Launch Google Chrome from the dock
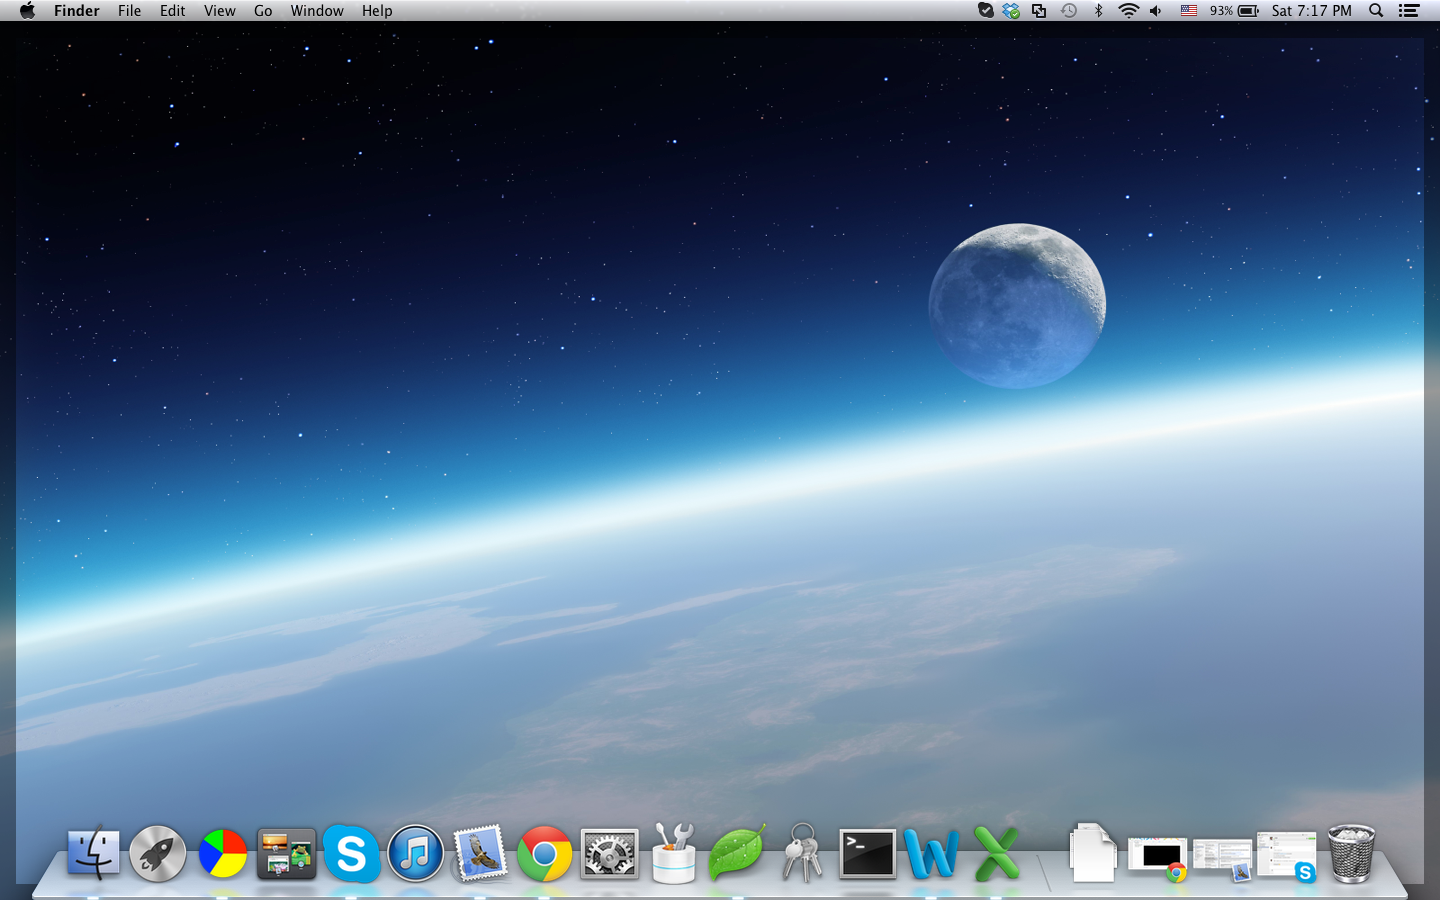 pos(544,855)
